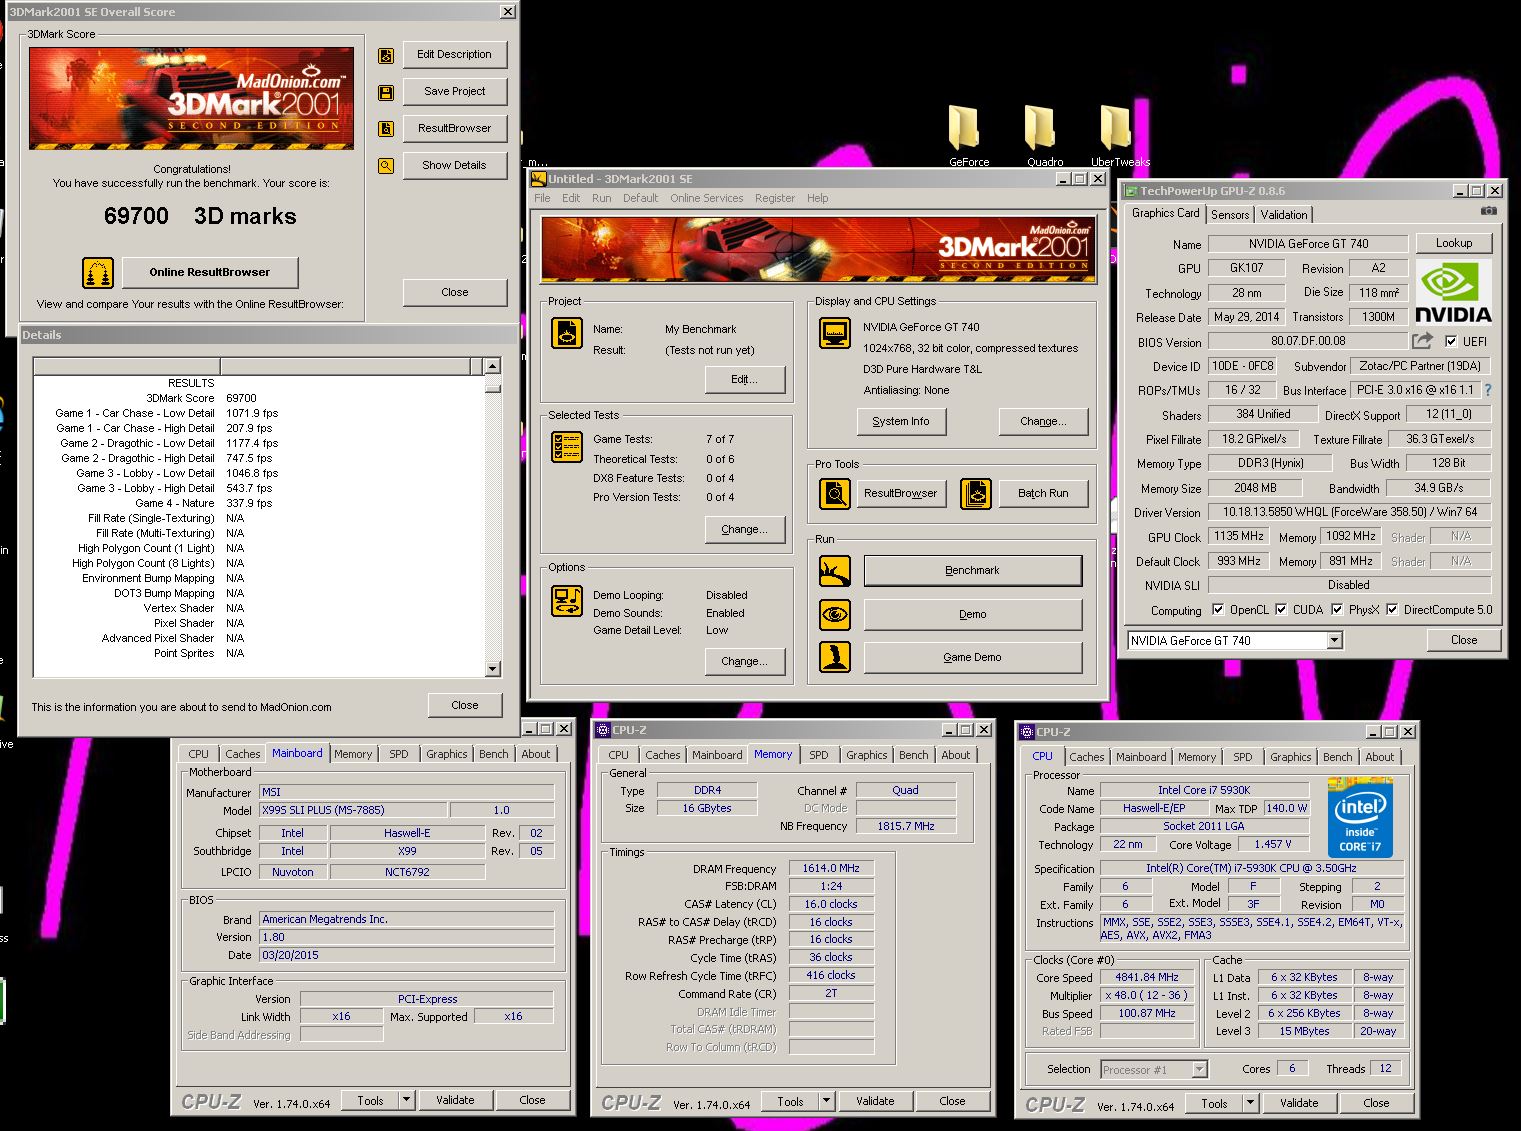
Task: Click the Pro Tools ResultBrowser magnifier icon
Action: [835, 493]
